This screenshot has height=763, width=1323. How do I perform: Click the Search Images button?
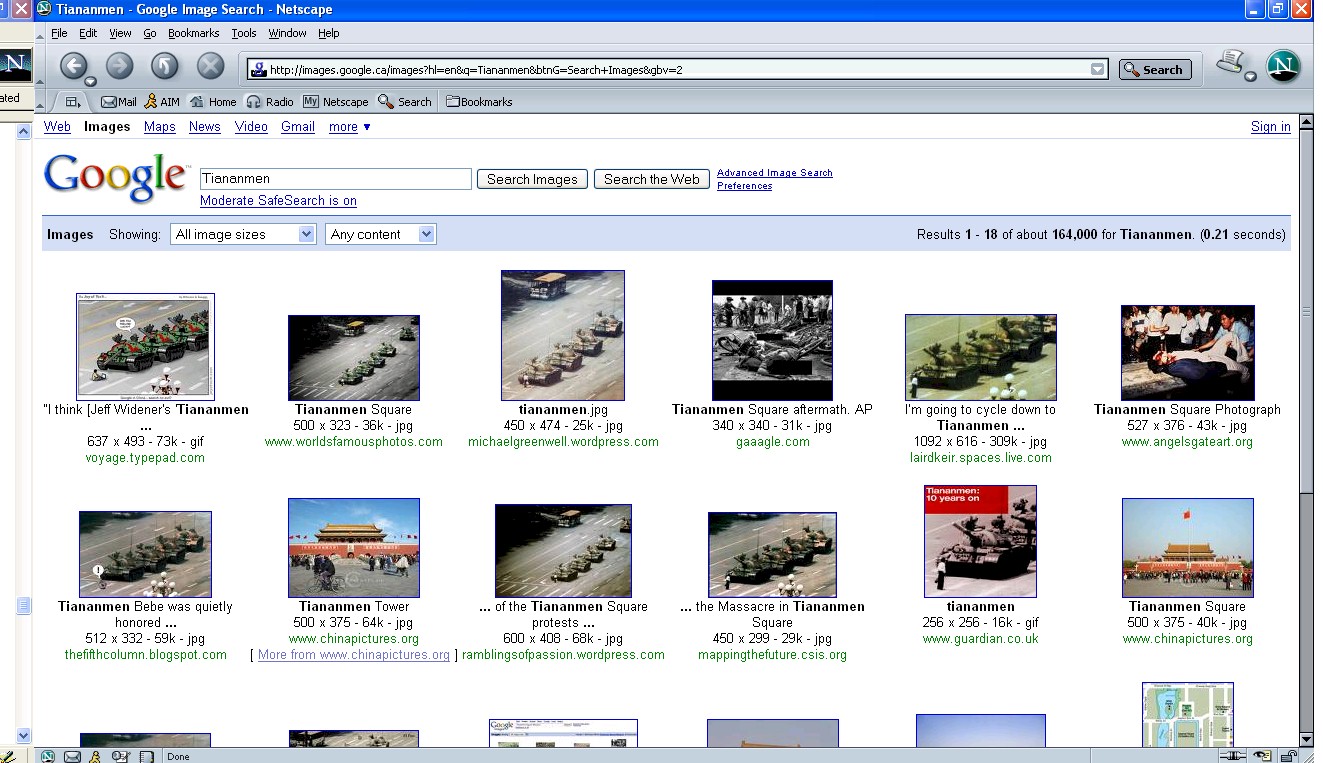532,179
